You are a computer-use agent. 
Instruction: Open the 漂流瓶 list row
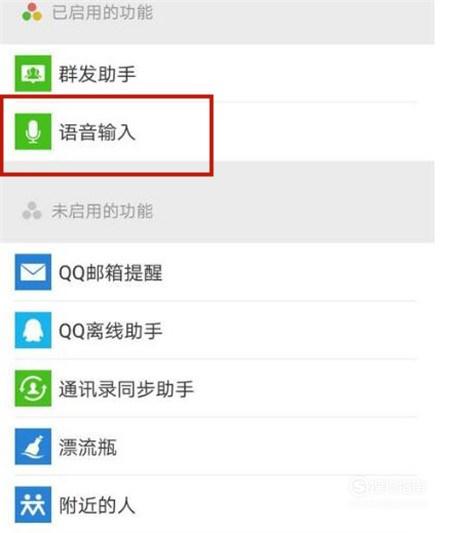217,446
